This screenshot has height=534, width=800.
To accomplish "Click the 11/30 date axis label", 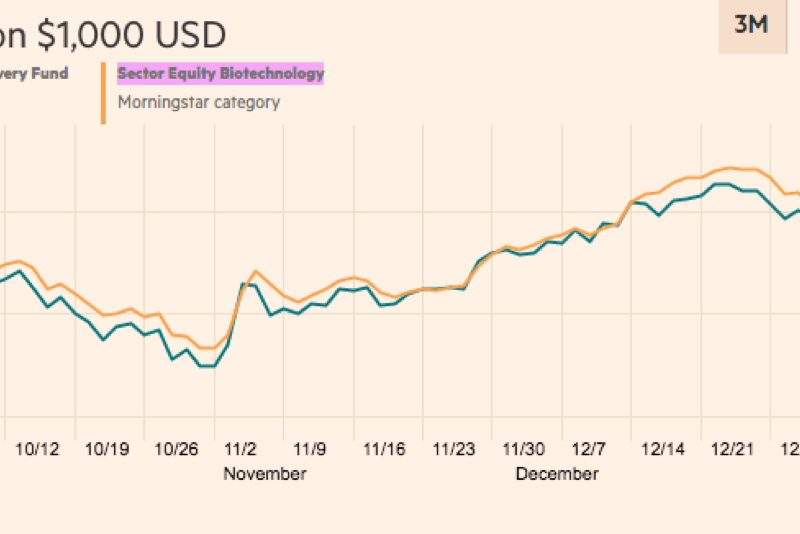I will 523,449.
